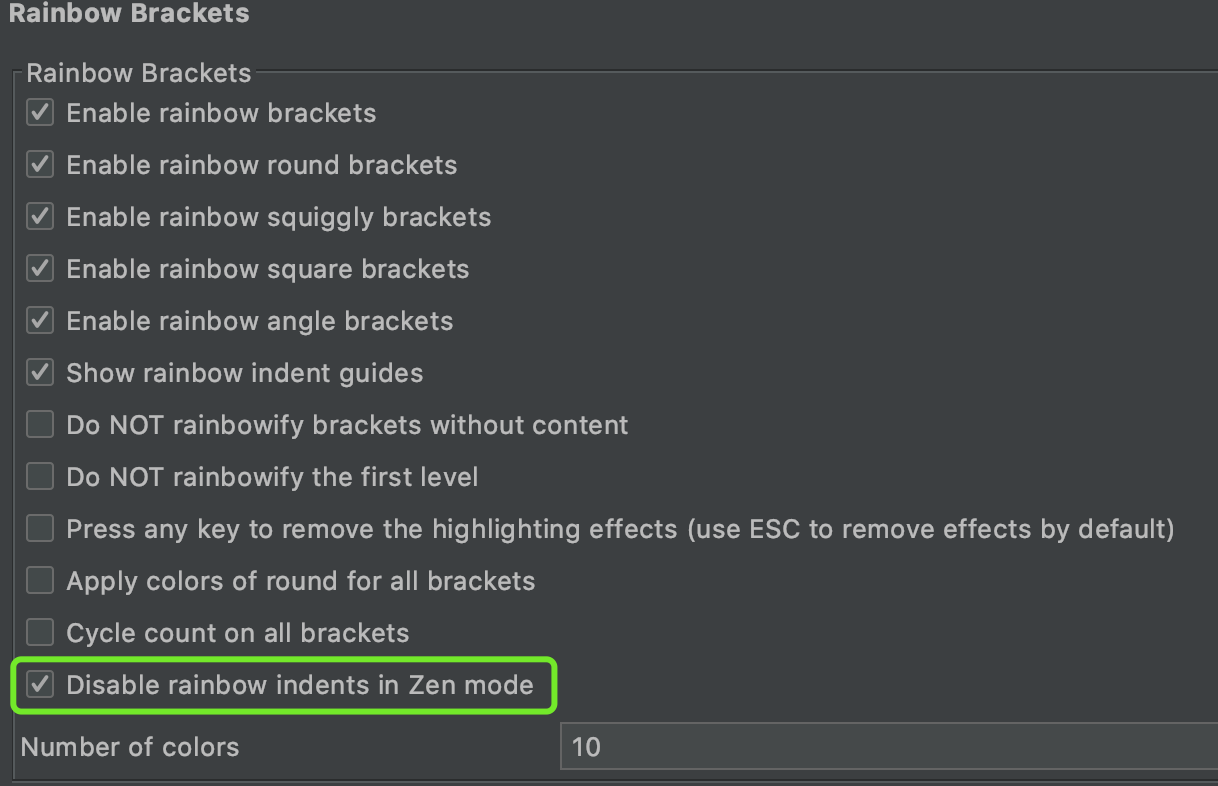Uncheck "Enable rainbow square brackets"
Screen dimensions: 1218x786
[39, 268]
